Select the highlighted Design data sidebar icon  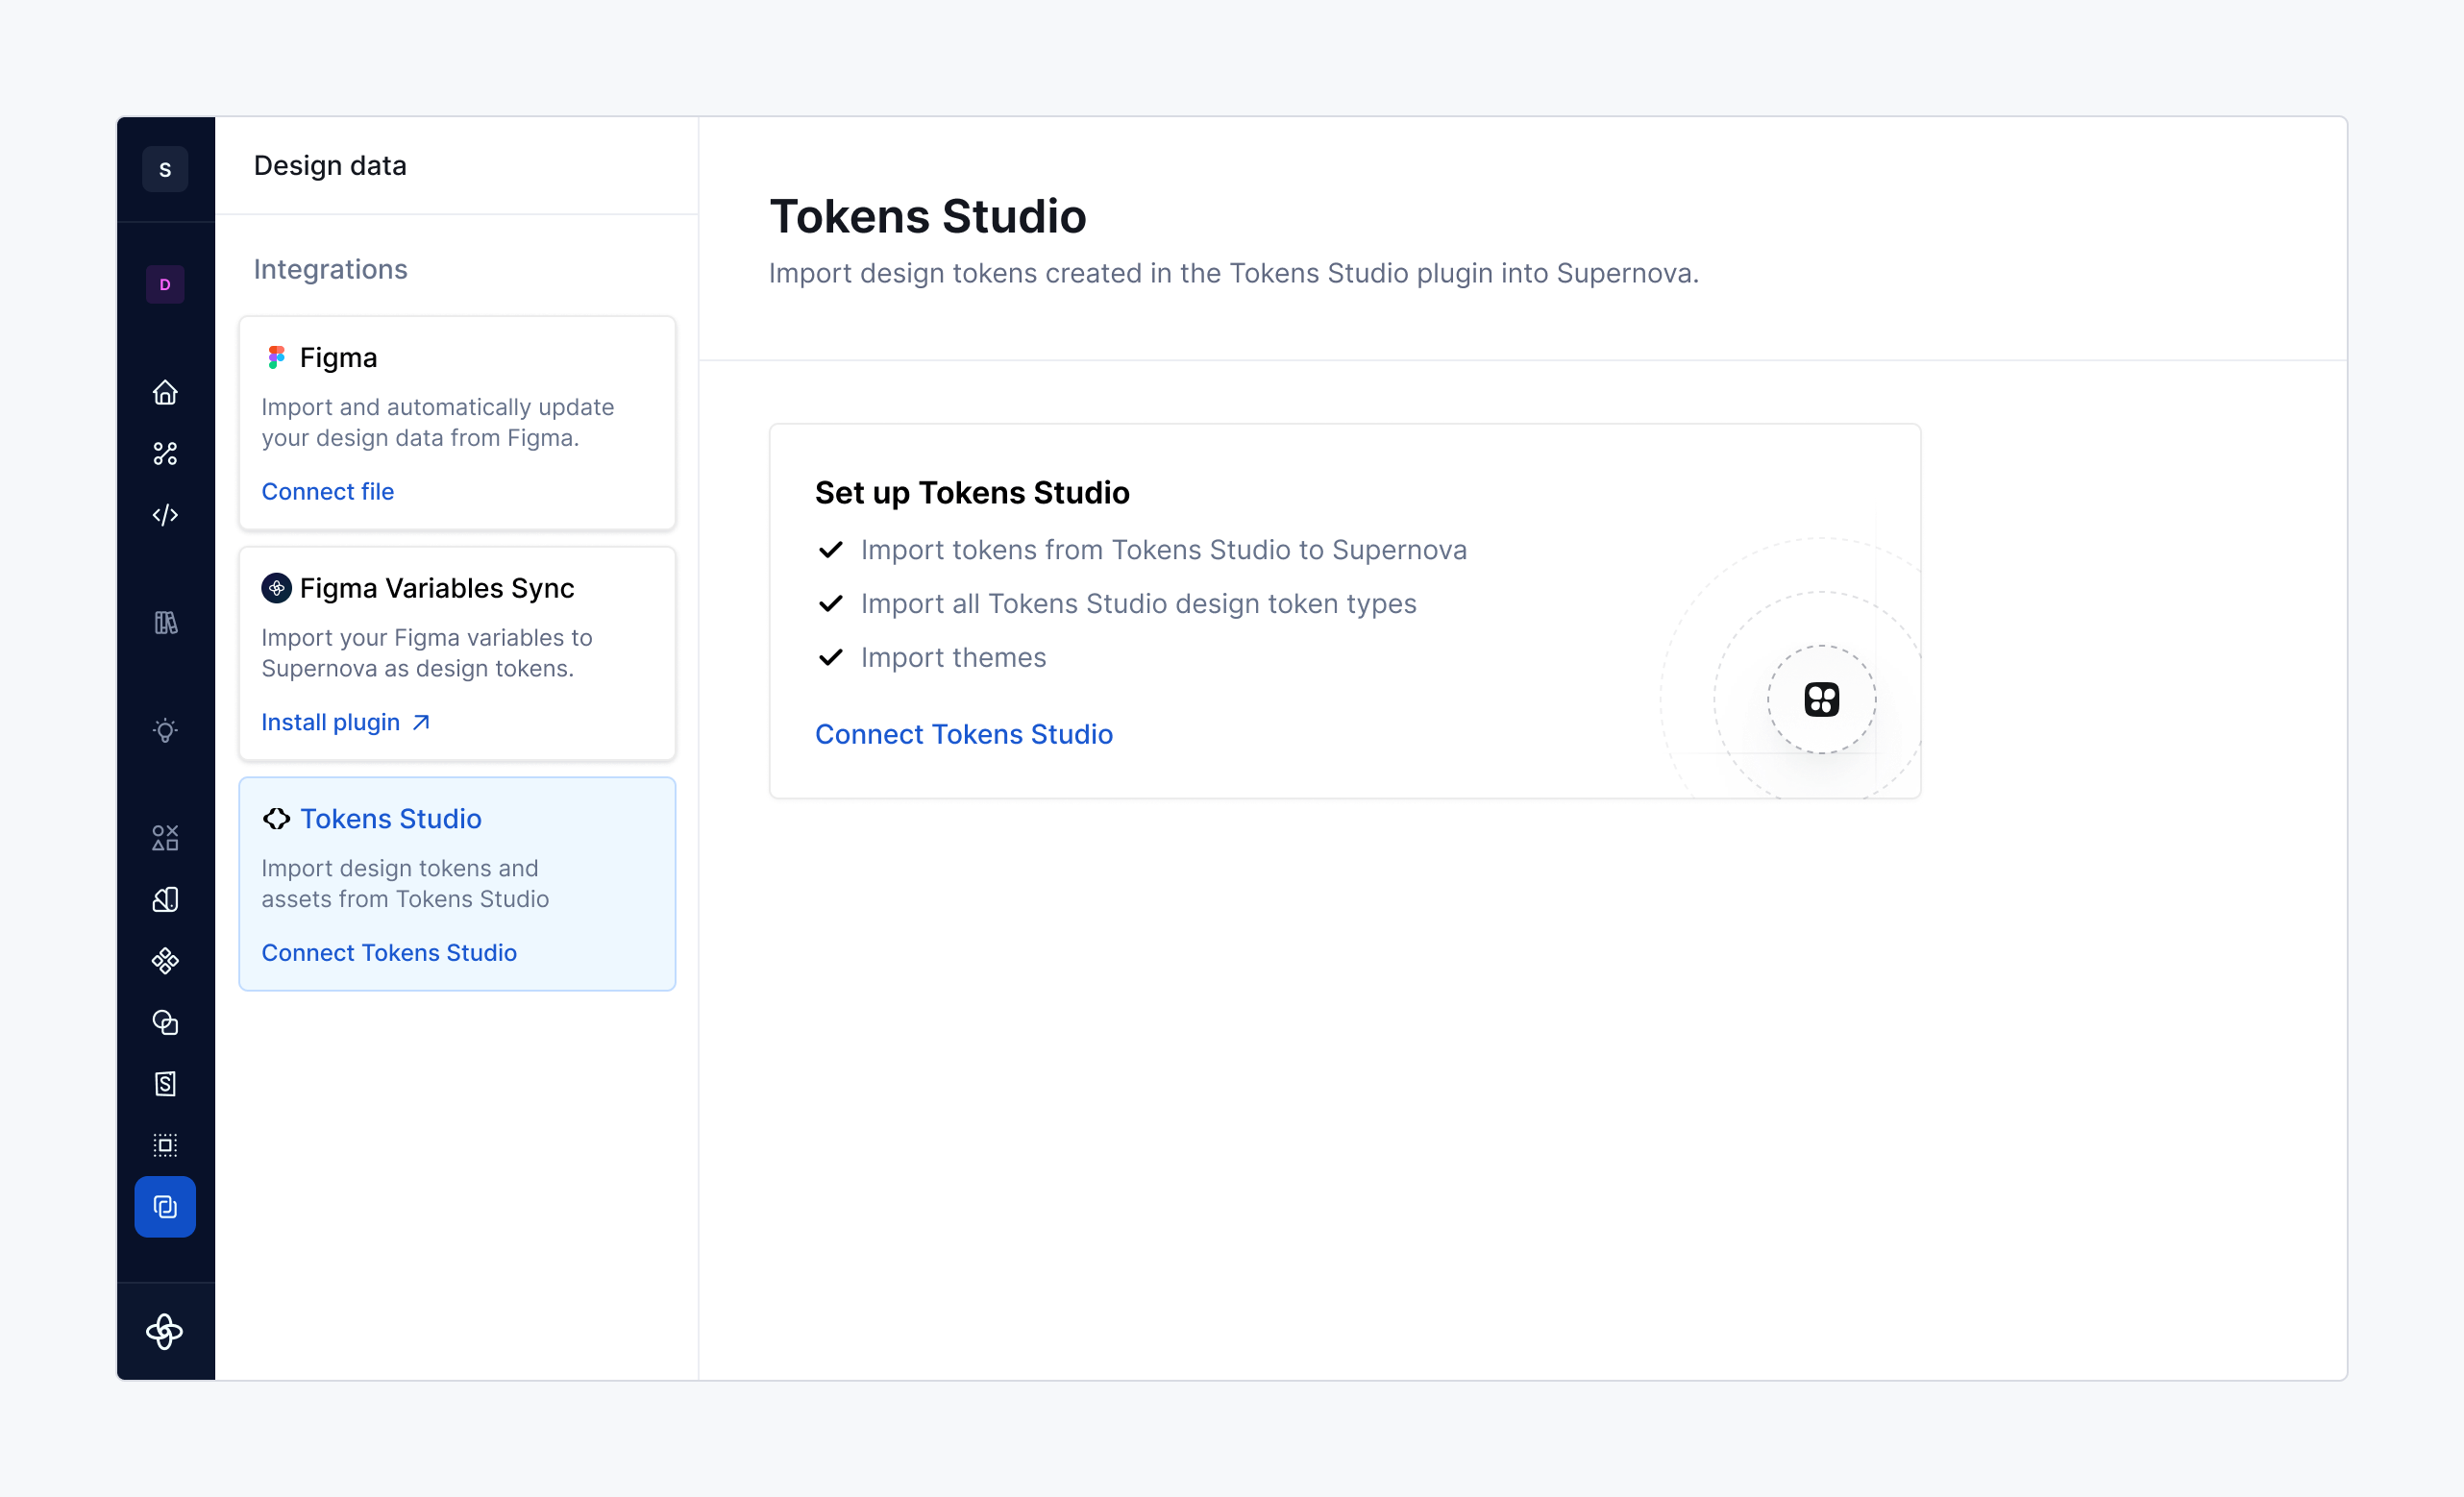point(165,1207)
